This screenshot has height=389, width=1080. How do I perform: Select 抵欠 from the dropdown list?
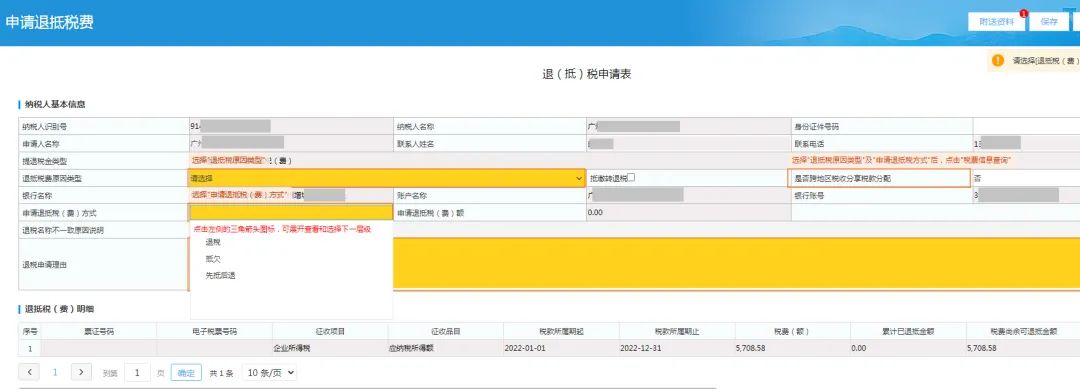(x=213, y=259)
